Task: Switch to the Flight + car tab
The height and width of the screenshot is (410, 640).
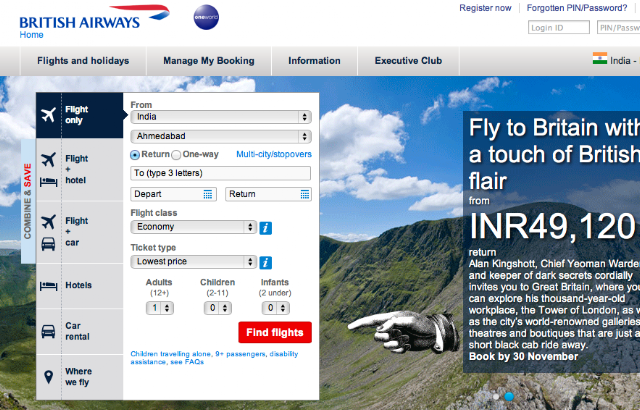Action: click(x=80, y=232)
